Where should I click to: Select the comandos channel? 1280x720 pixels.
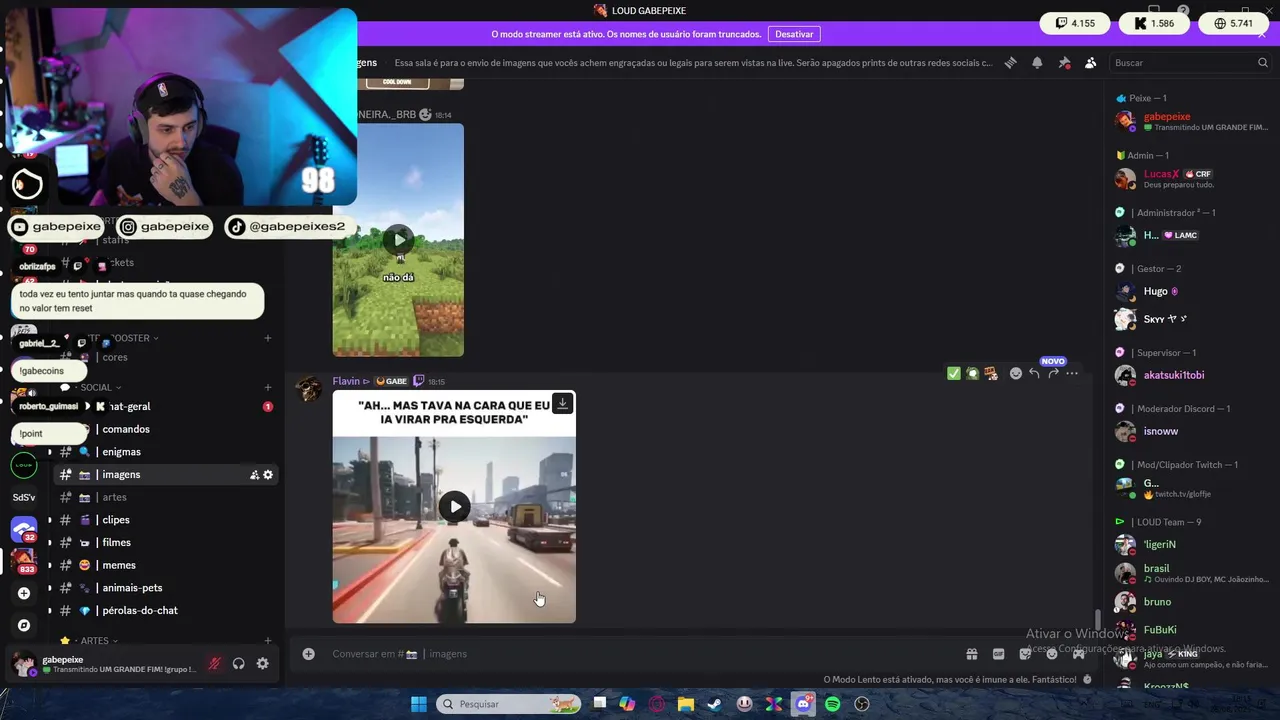click(164, 429)
